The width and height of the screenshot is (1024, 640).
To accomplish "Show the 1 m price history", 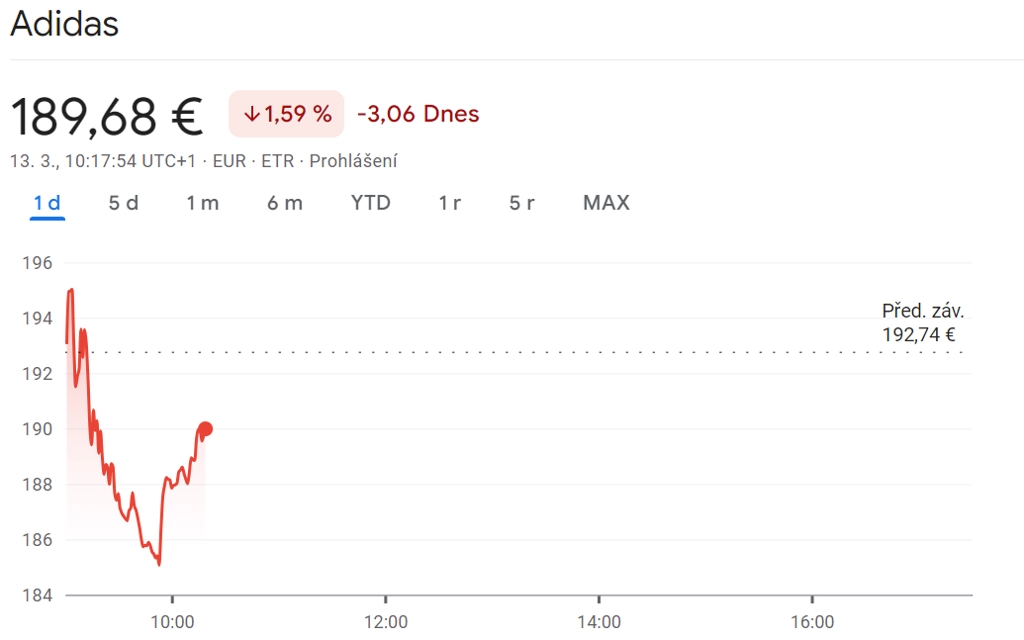I will coord(202,203).
